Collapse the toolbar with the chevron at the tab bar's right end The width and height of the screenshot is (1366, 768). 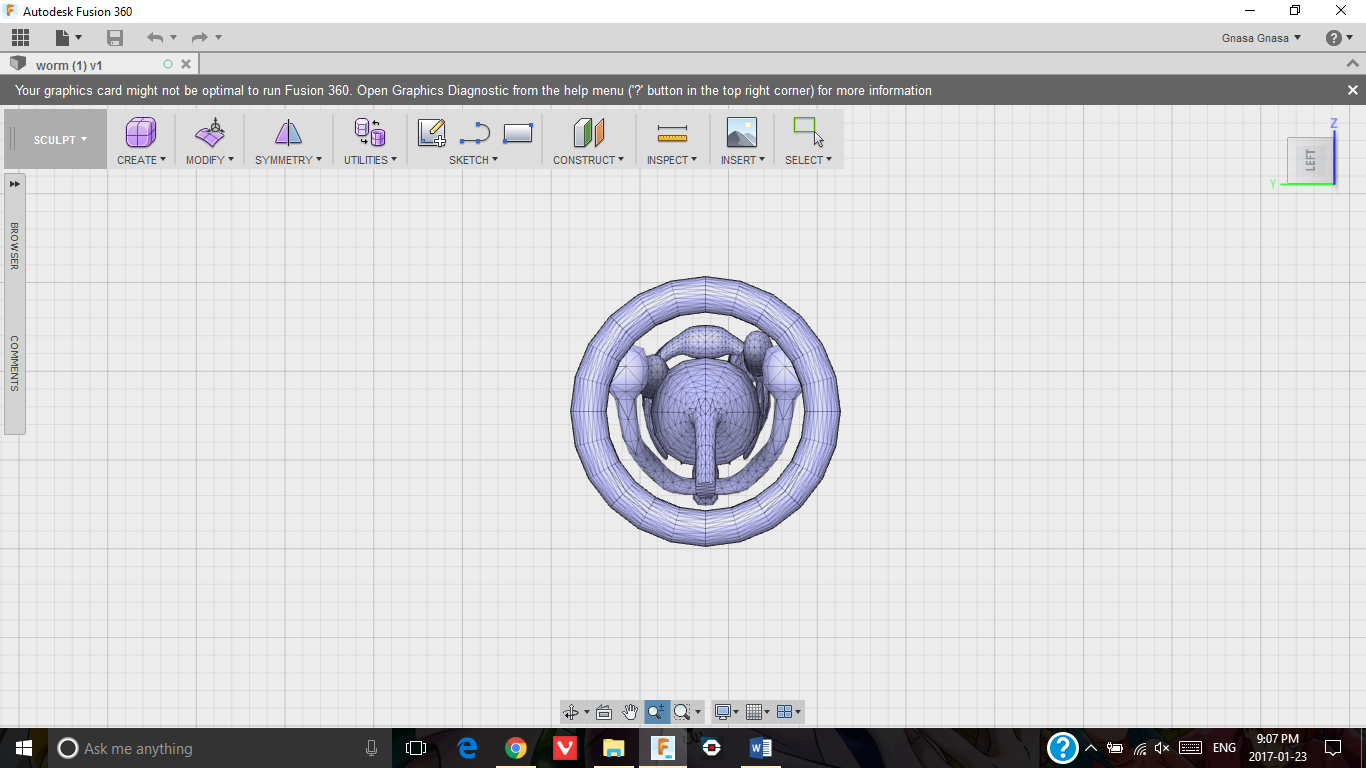click(1353, 64)
